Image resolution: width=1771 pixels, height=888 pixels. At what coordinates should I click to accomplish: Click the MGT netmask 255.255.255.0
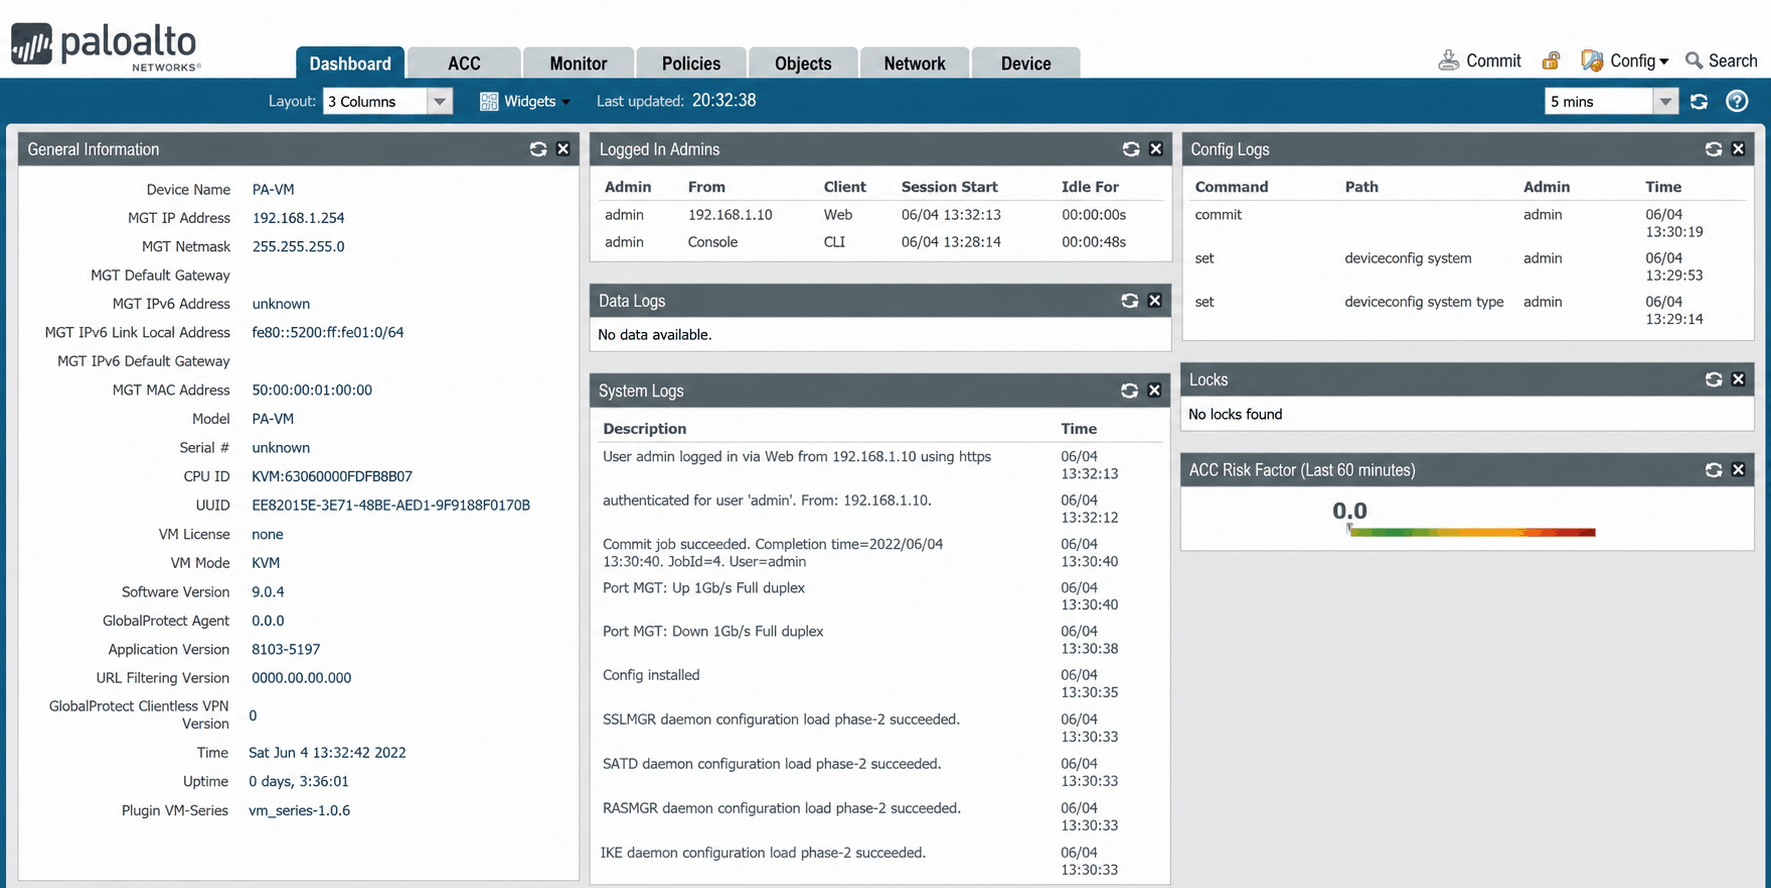pyautogui.click(x=298, y=247)
